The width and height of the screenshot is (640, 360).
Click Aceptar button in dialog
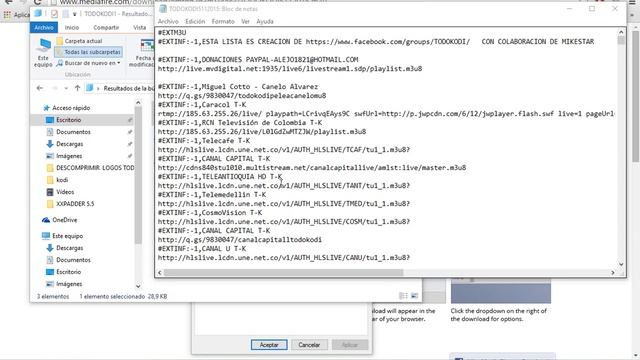[x=269, y=345]
